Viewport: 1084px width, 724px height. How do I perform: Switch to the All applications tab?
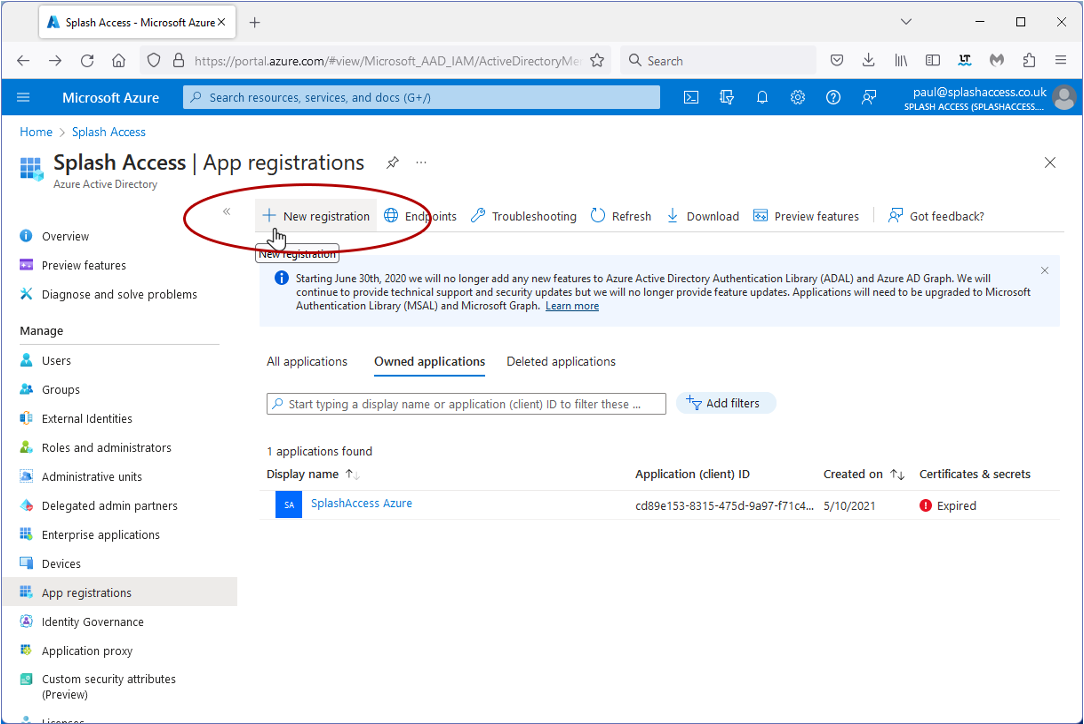(x=307, y=362)
